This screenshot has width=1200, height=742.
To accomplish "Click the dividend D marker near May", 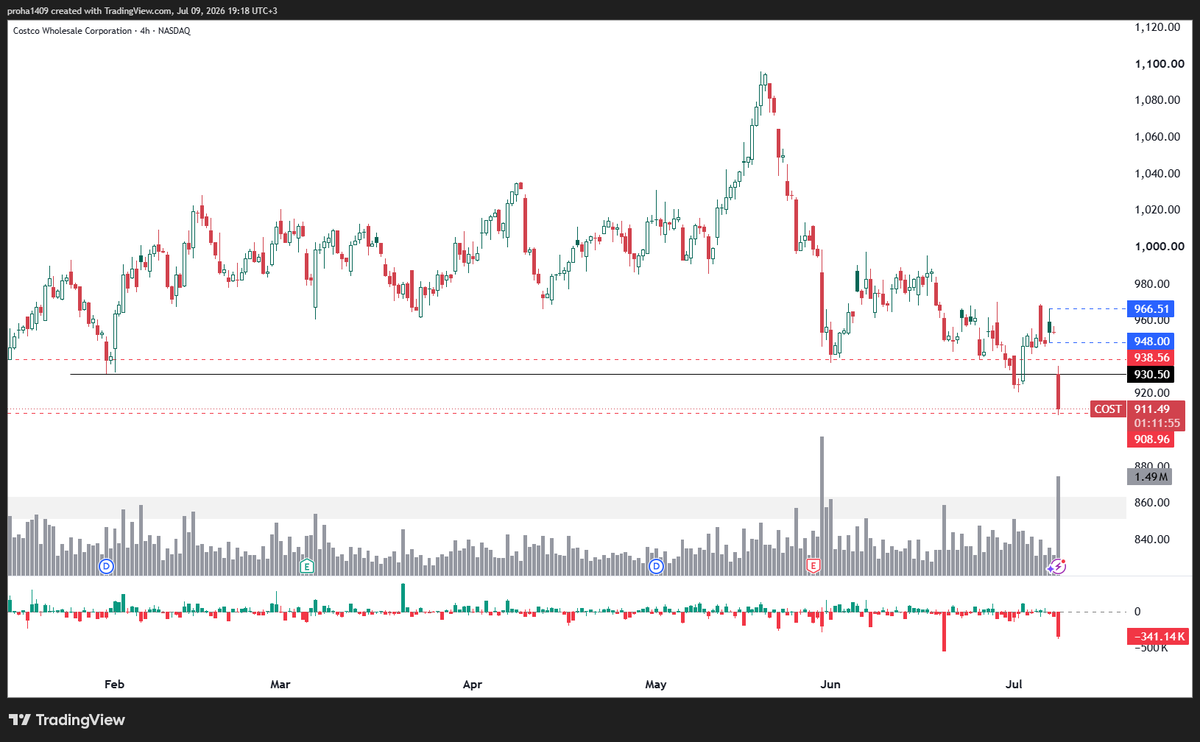I will [x=656, y=567].
